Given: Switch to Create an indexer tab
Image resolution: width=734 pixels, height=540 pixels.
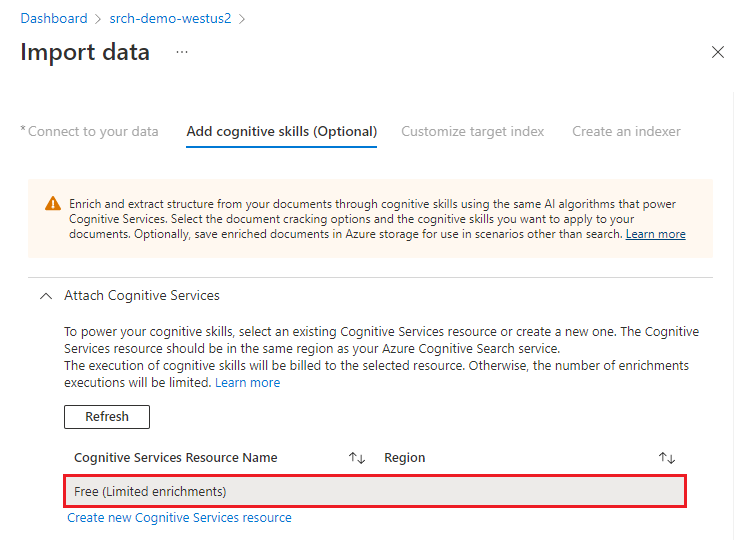Looking at the screenshot, I should coord(626,131).
